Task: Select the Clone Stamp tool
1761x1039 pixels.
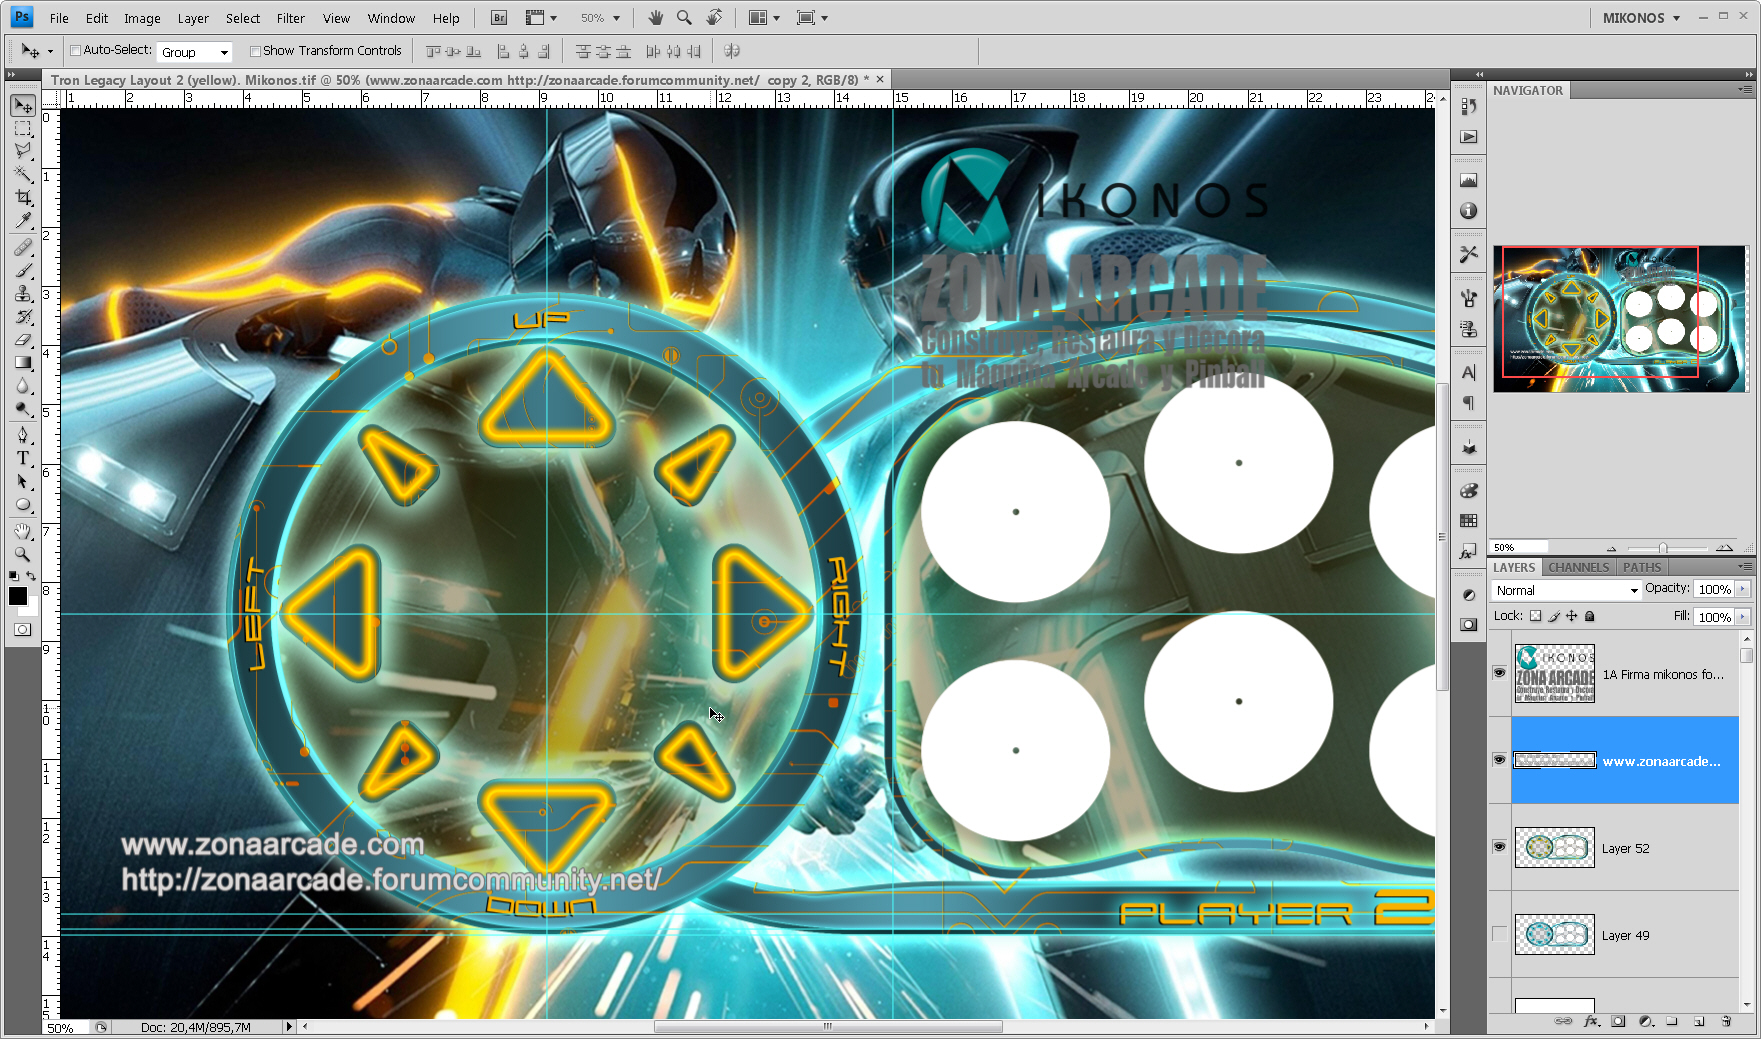Action: 23,293
